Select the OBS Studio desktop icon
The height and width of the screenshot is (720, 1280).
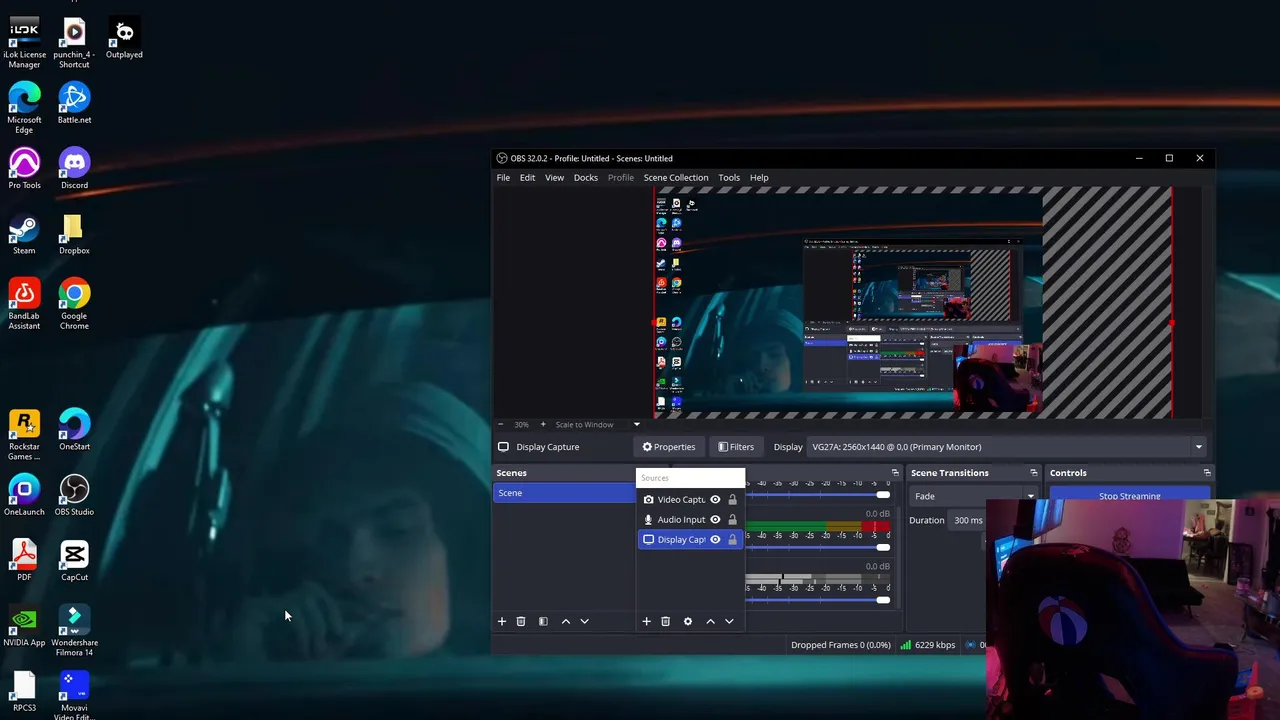click(x=74, y=495)
